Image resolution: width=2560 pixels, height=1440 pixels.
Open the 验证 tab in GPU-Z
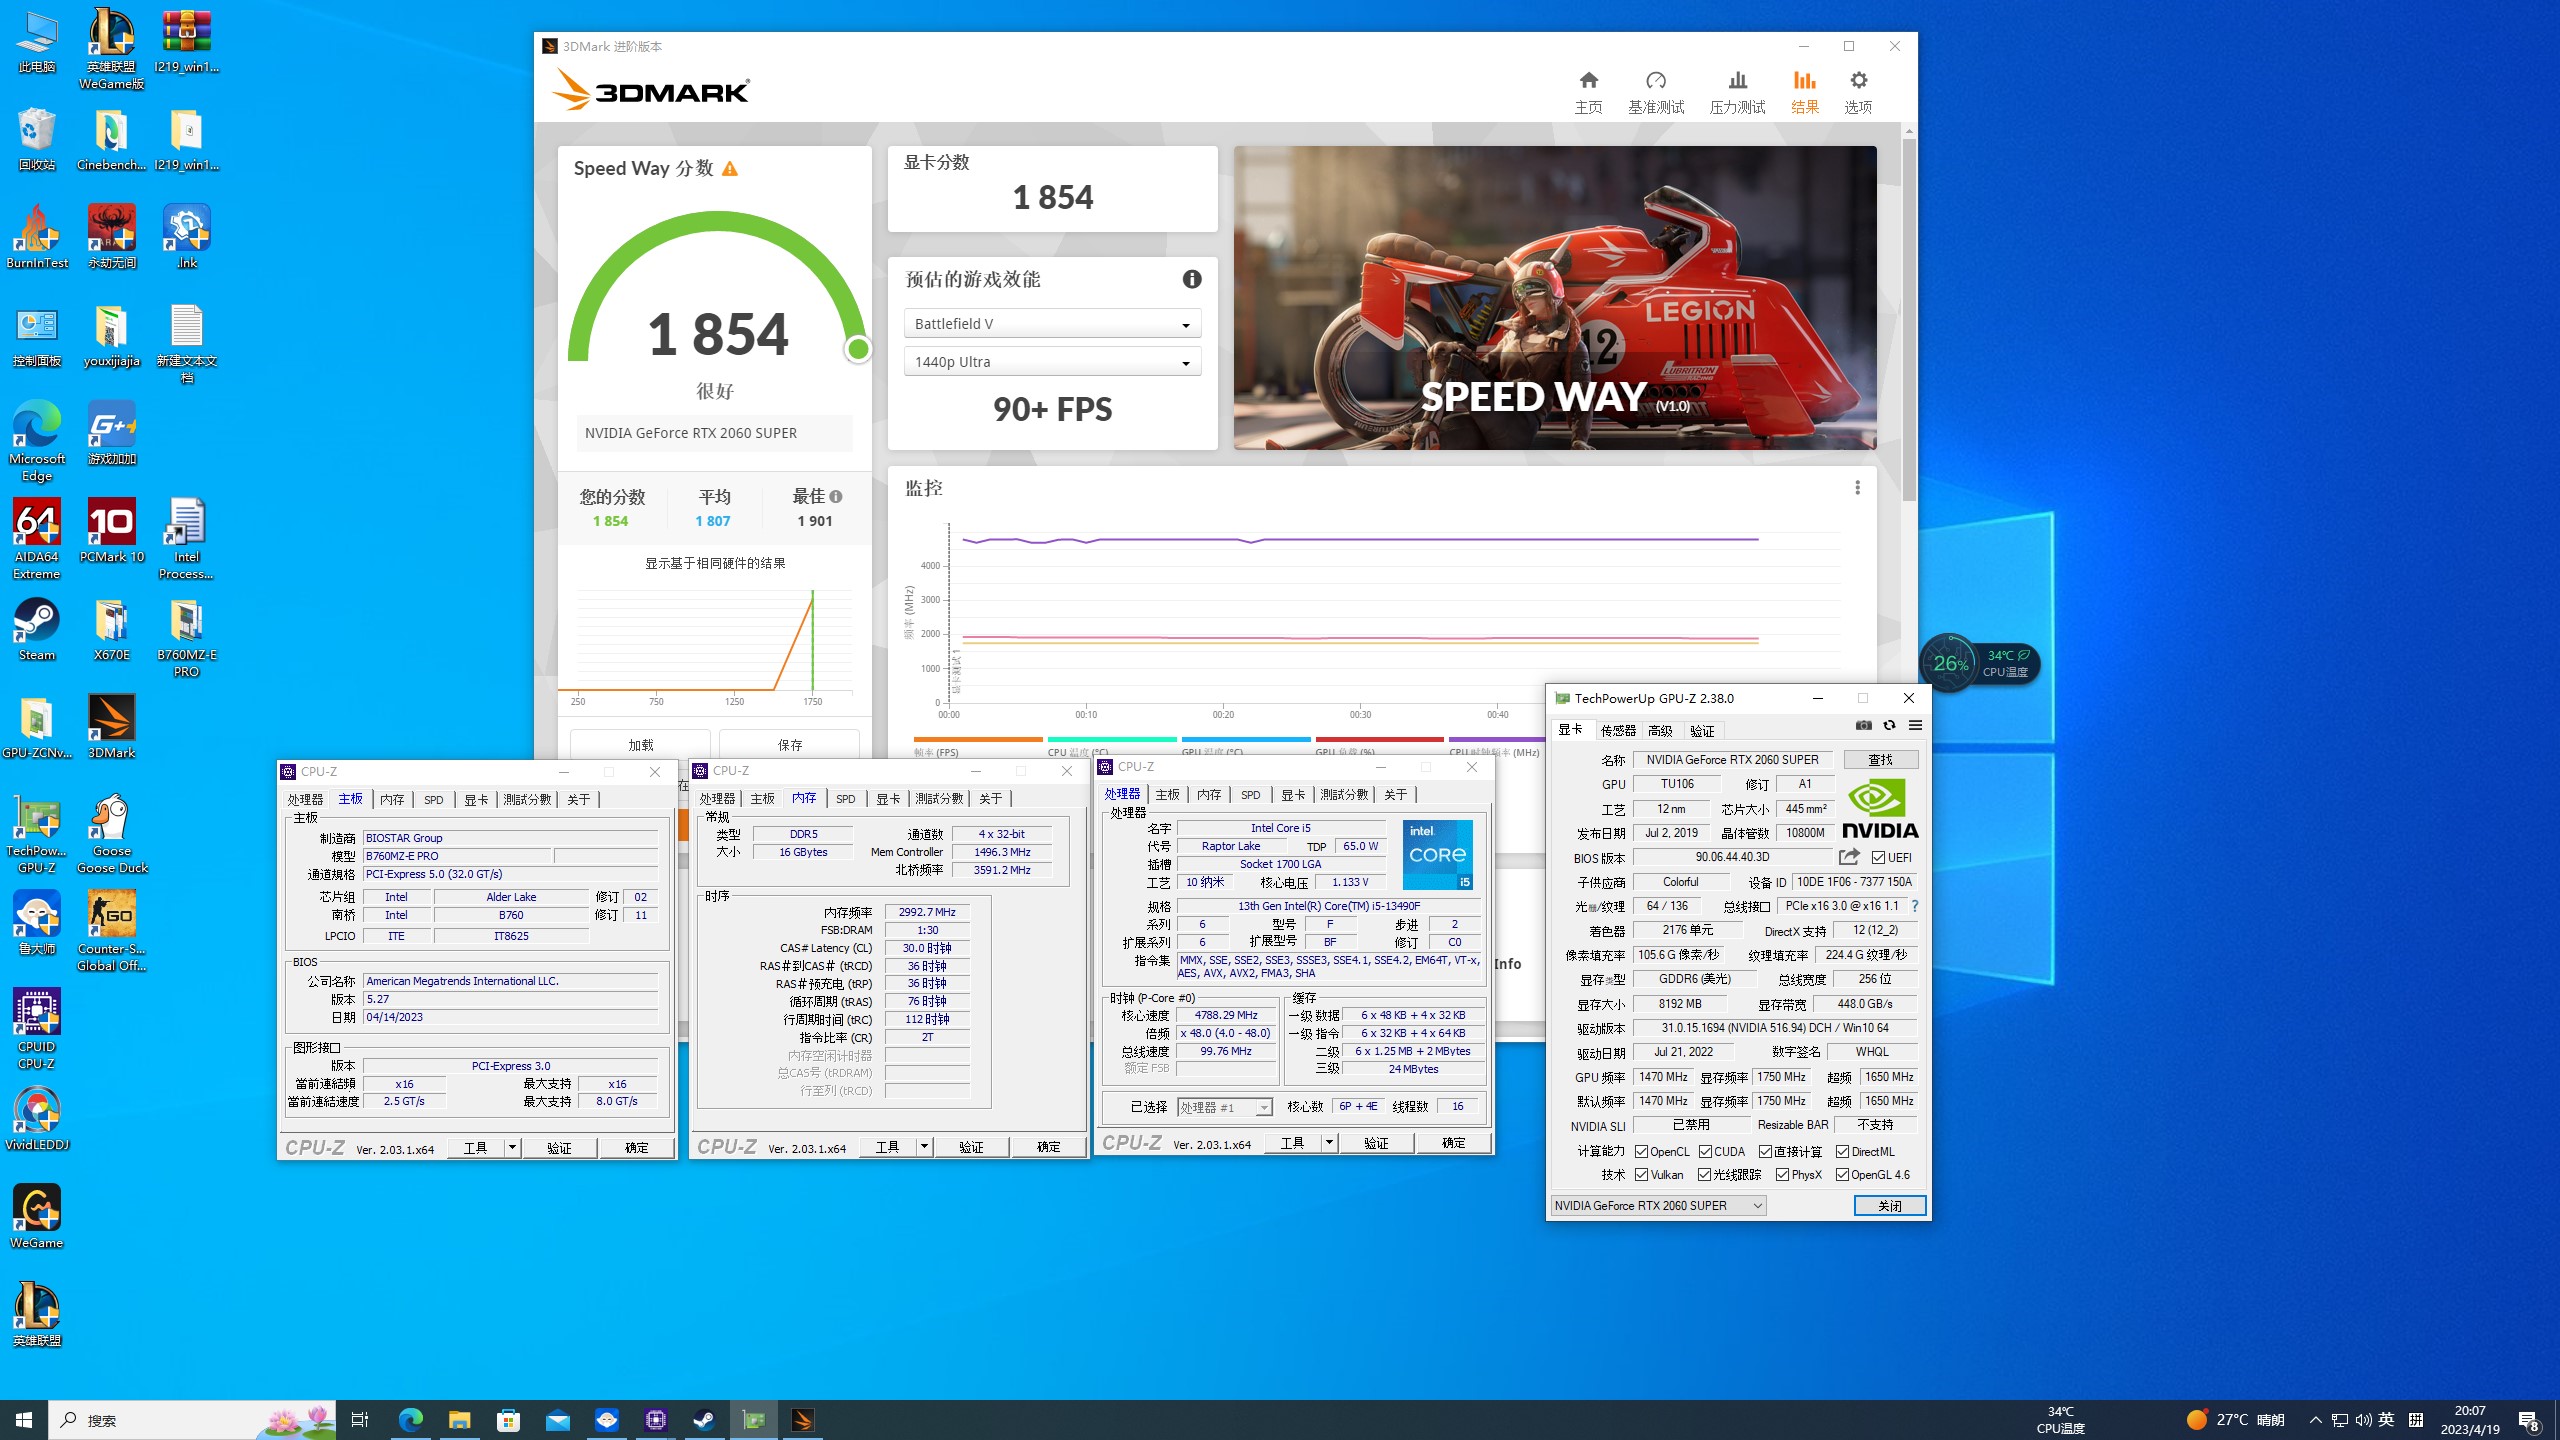[1702, 731]
